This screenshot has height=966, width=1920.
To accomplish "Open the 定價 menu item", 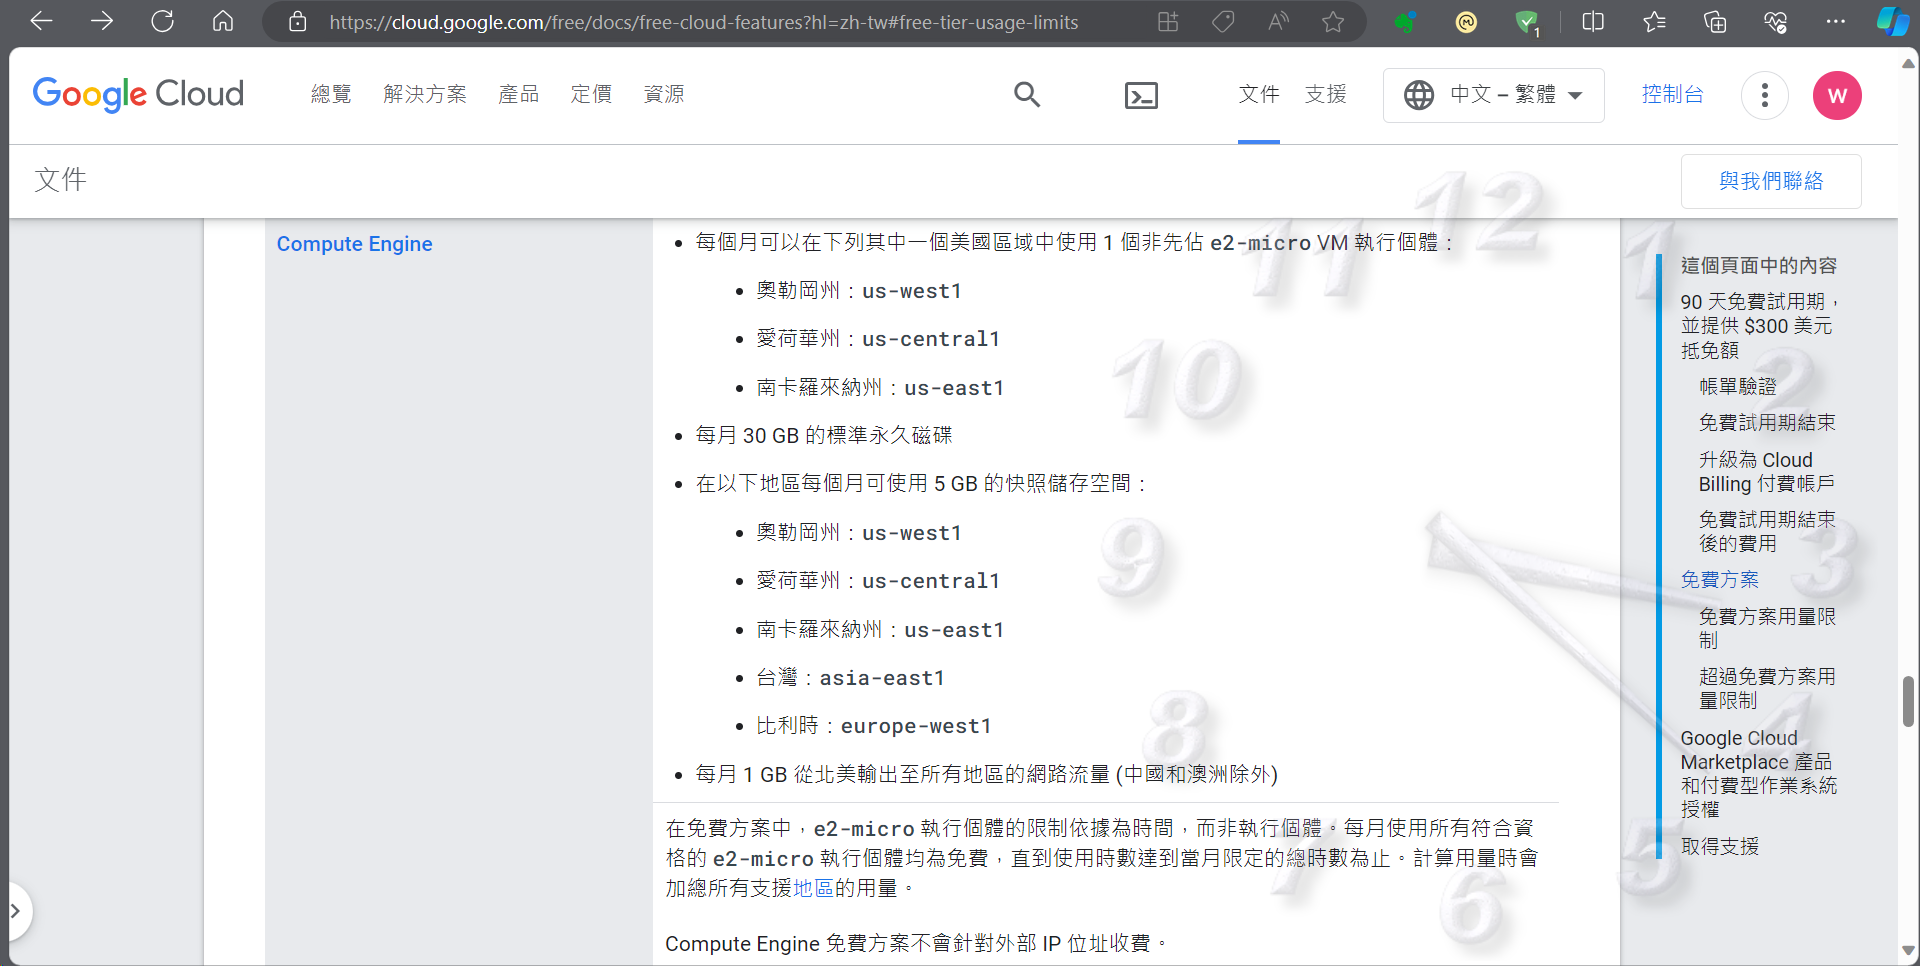I will pyautogui.click(x=591, y=94).
